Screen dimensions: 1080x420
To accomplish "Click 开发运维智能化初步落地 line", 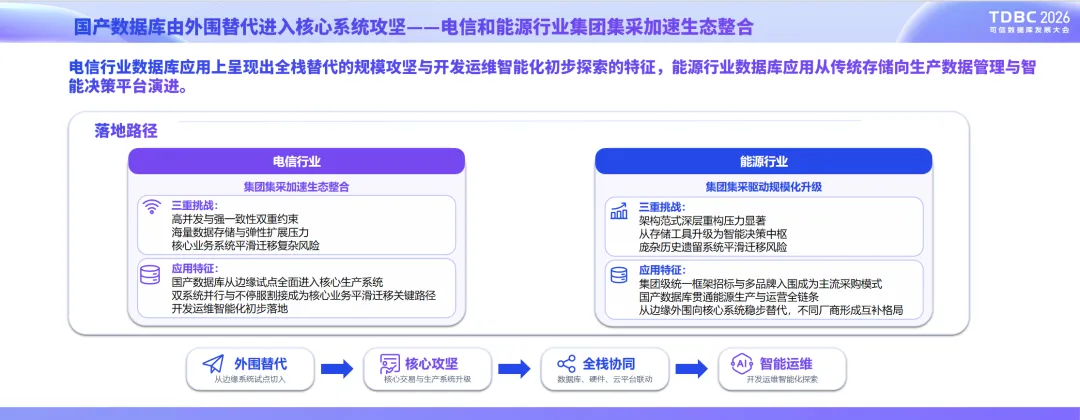I will 229,308.
